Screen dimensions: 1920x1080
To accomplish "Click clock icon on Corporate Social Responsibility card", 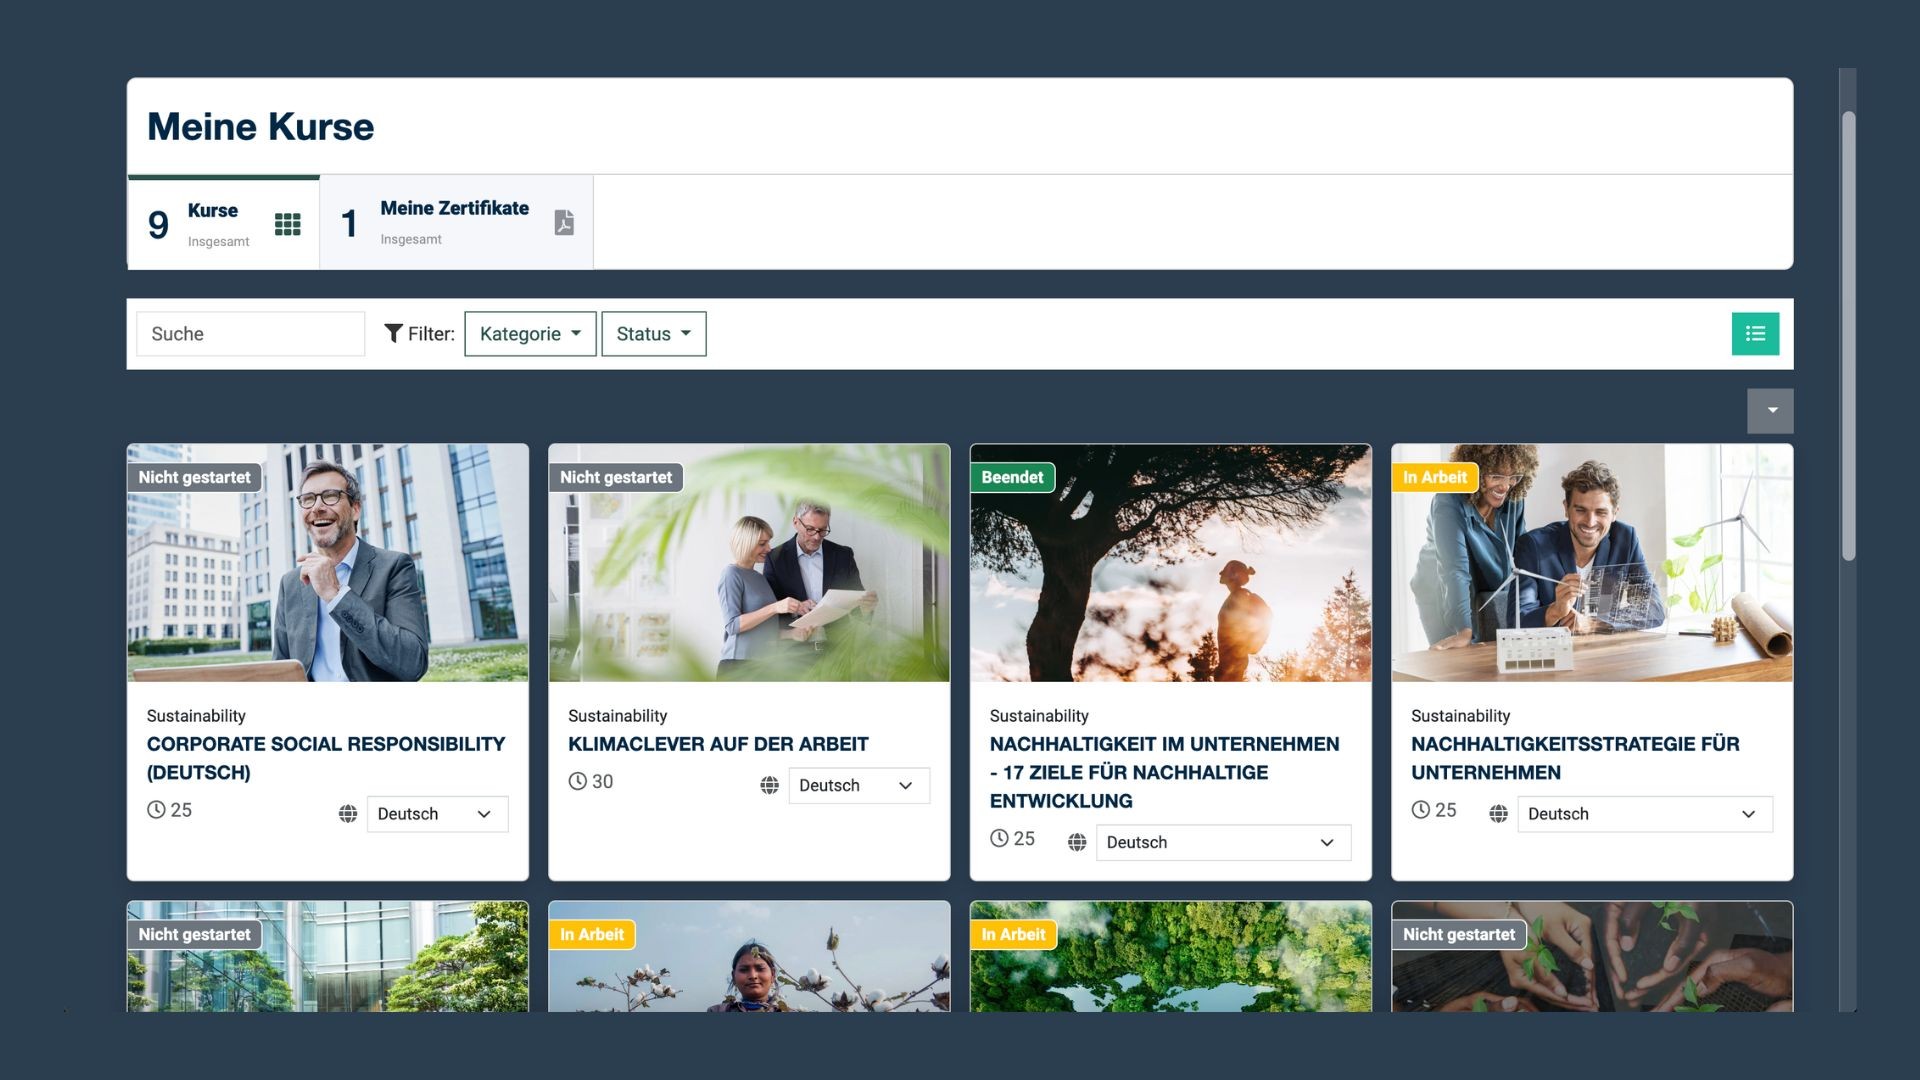I will 156,810.
